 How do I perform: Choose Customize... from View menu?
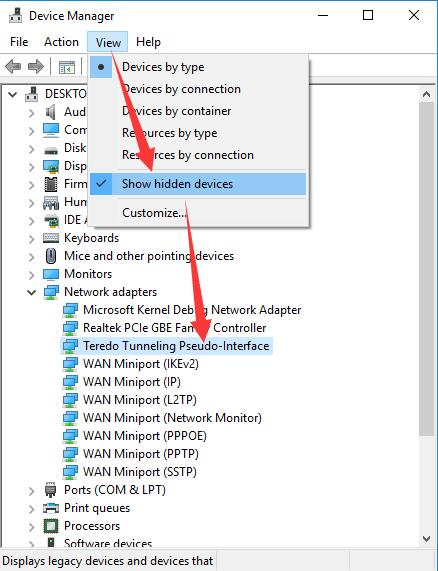tap(198, 213)
